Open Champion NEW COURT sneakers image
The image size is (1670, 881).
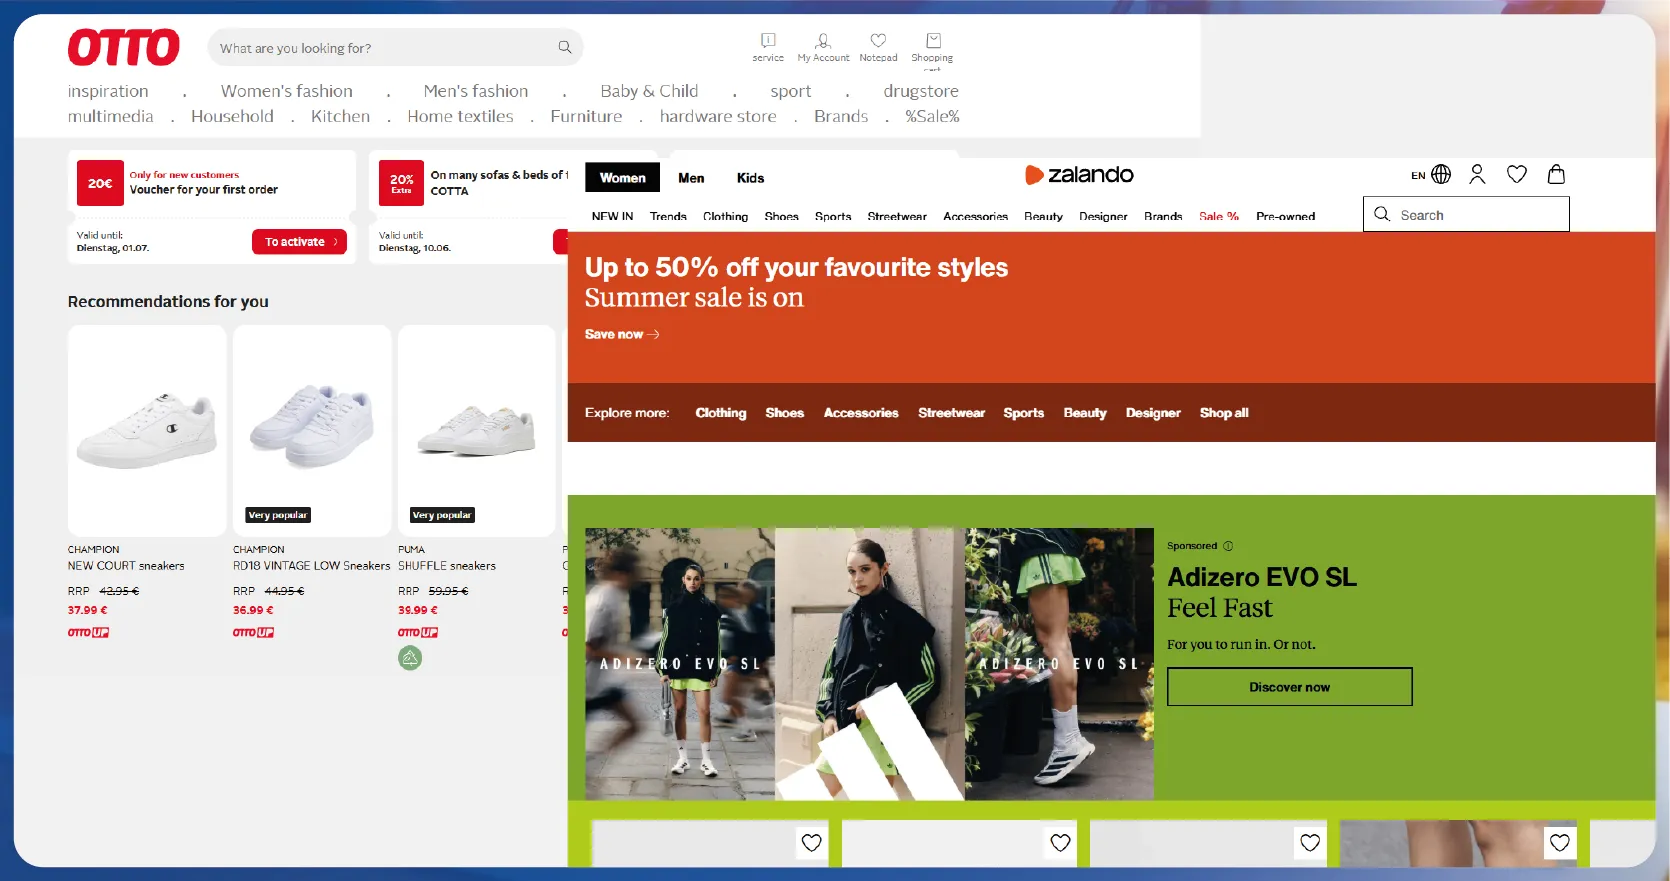tap(147, 431)
